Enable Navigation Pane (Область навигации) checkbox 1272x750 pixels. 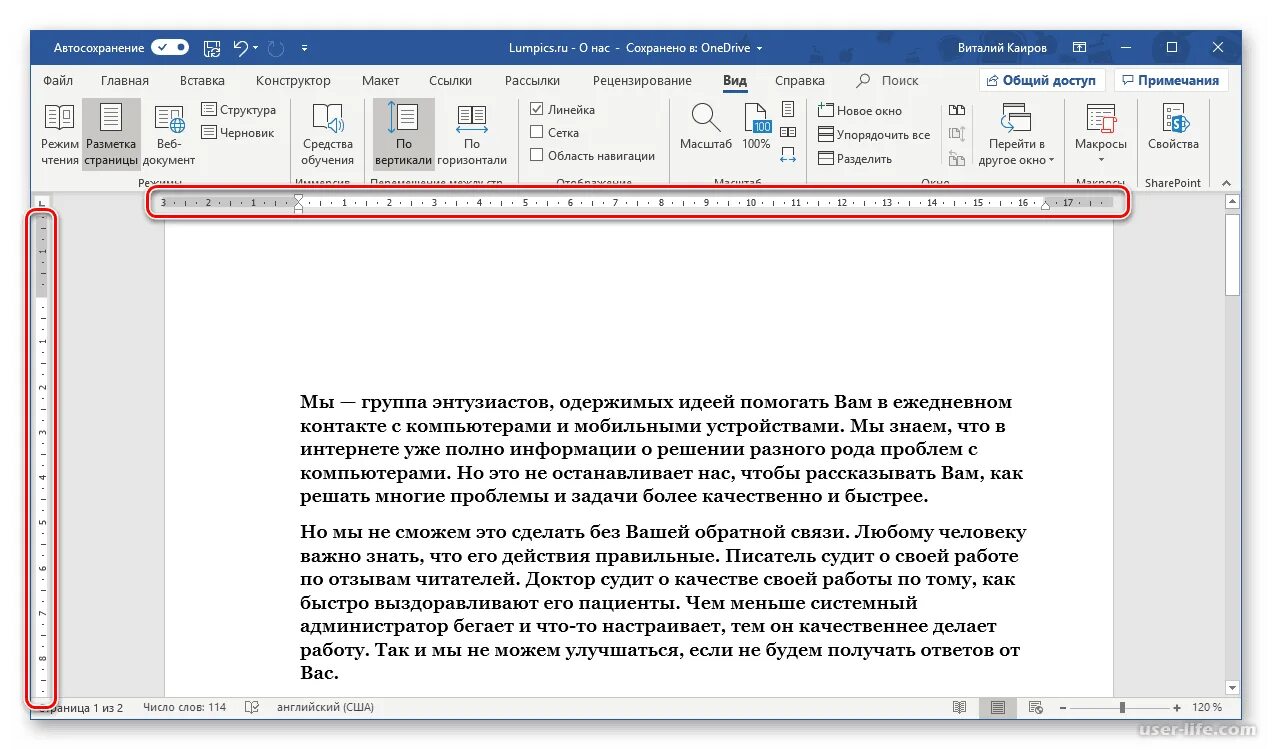coord(537,155)
